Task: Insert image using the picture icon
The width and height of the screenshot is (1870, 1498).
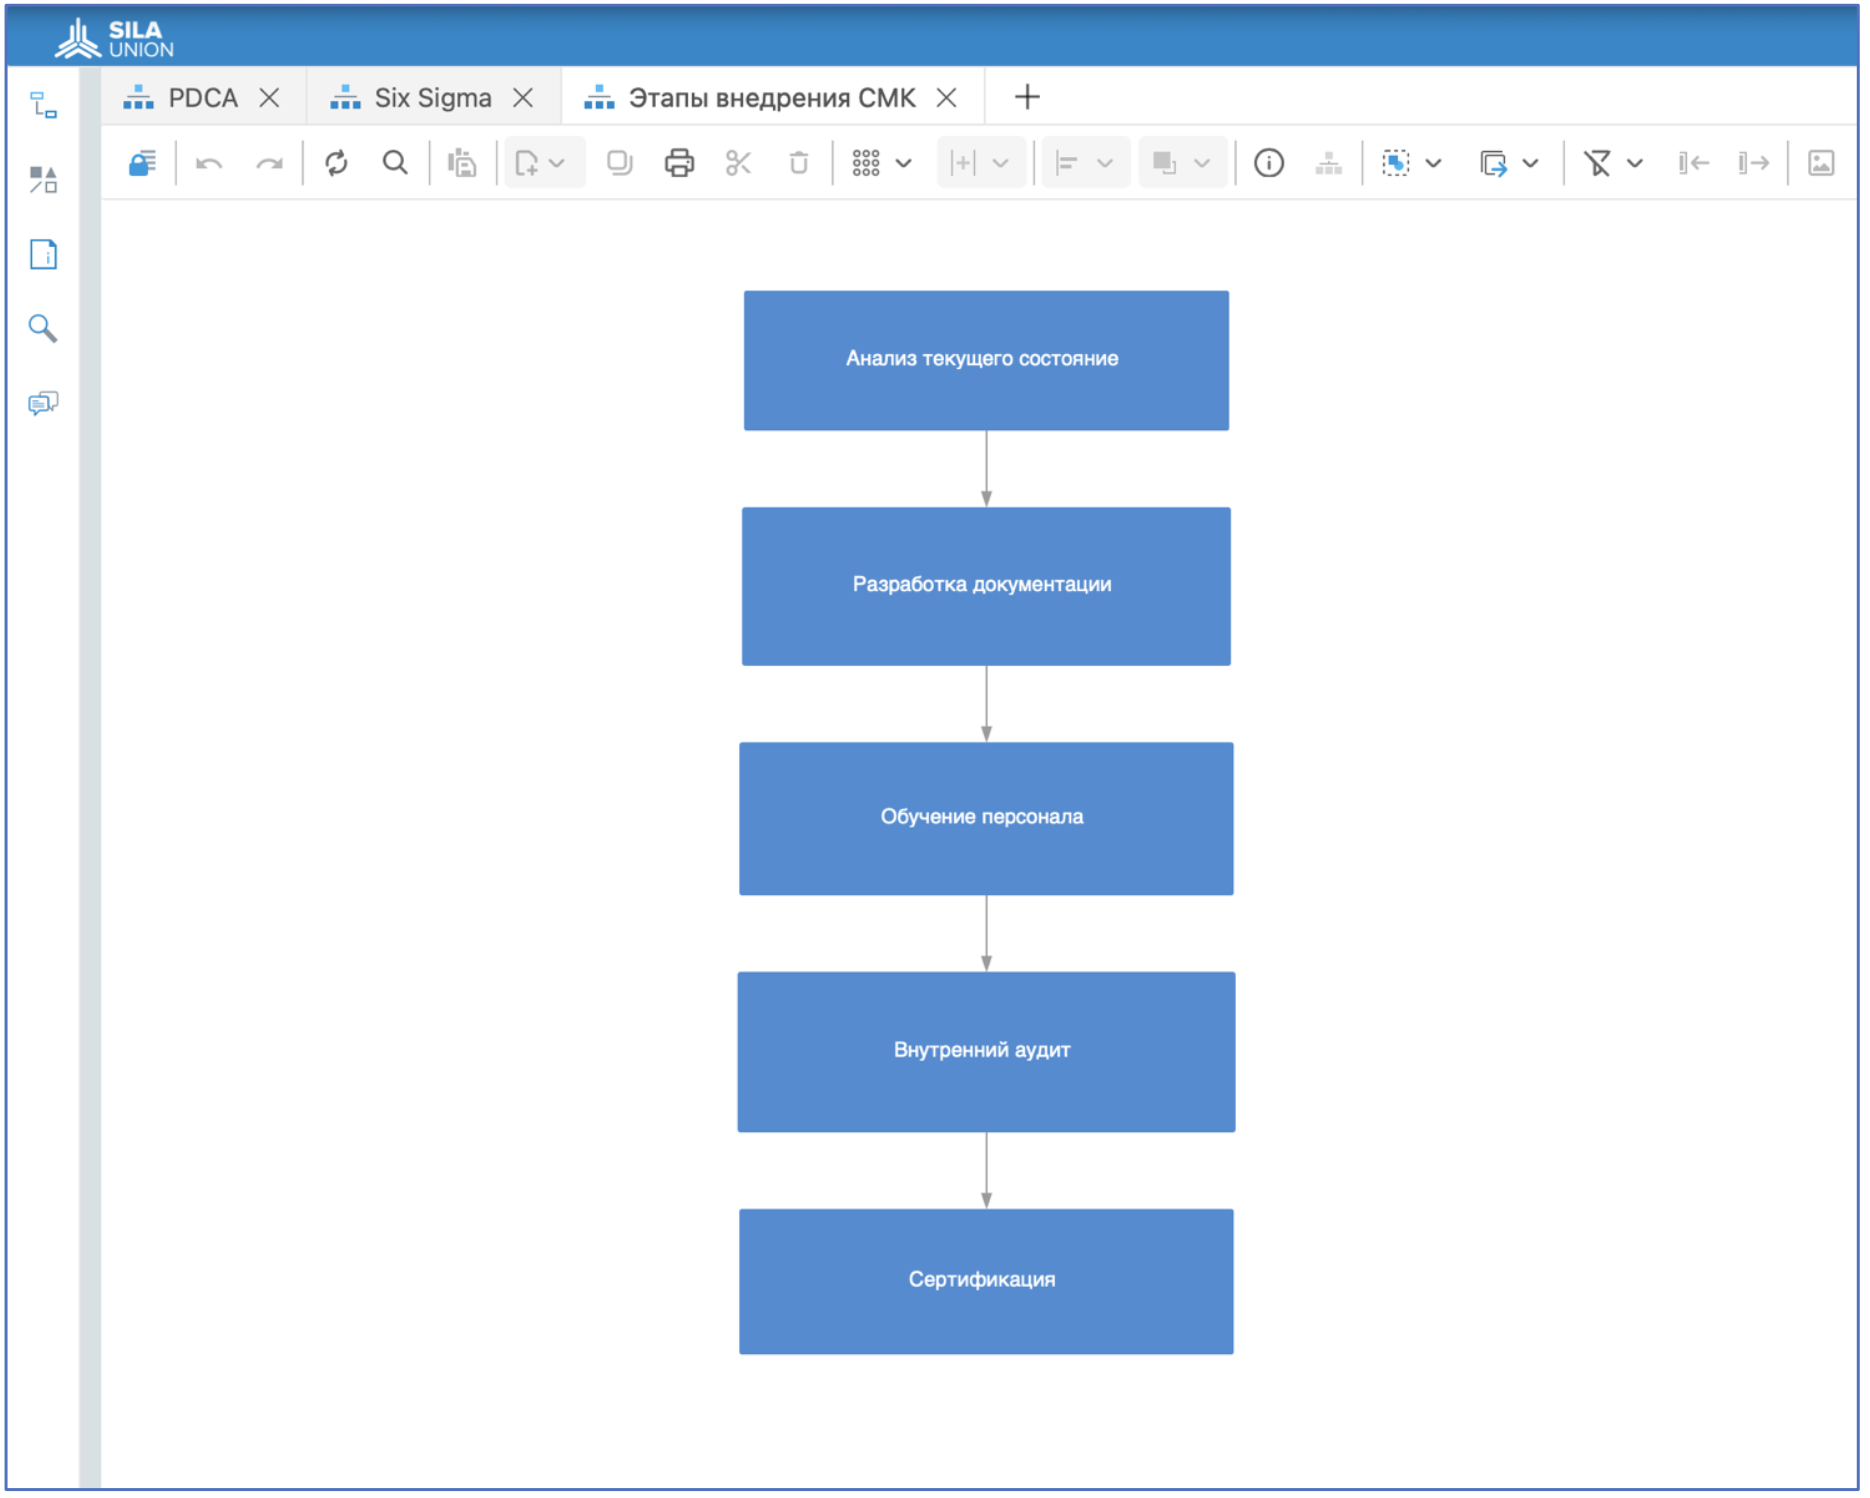Action: 1820,163
